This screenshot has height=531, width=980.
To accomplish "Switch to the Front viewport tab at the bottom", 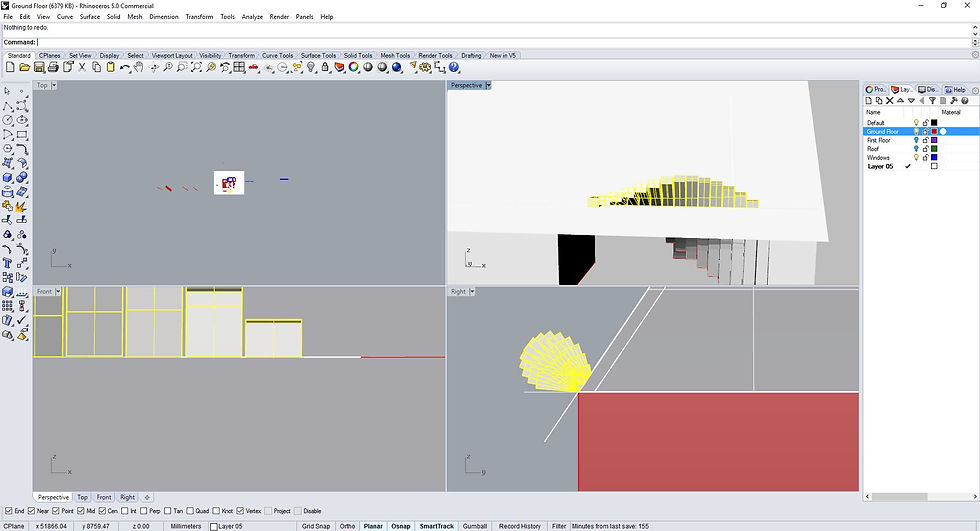I will point(104,497).
